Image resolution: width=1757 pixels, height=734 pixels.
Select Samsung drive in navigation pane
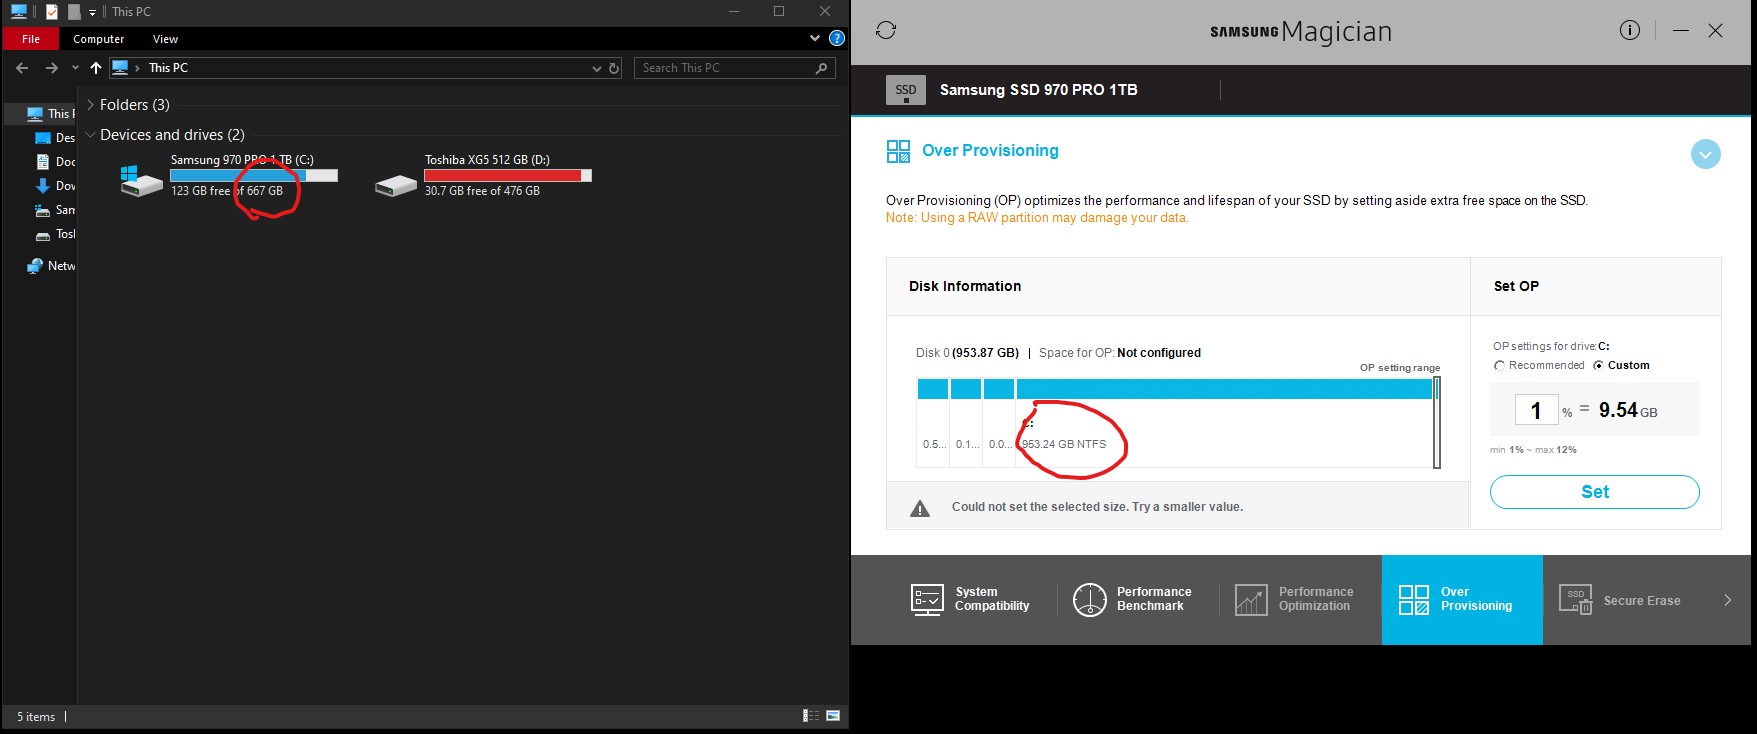point(55,210)
